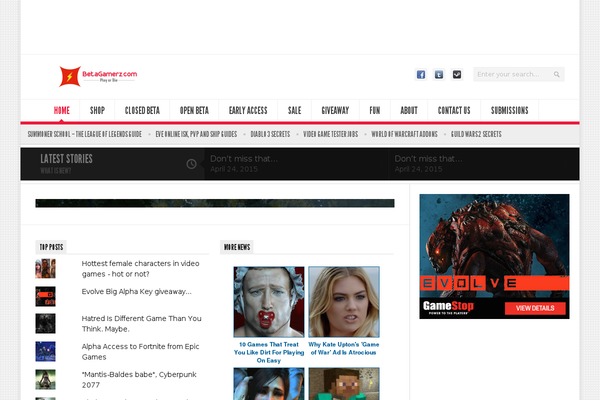Click the Kate Upton news image

coord(344,302)
